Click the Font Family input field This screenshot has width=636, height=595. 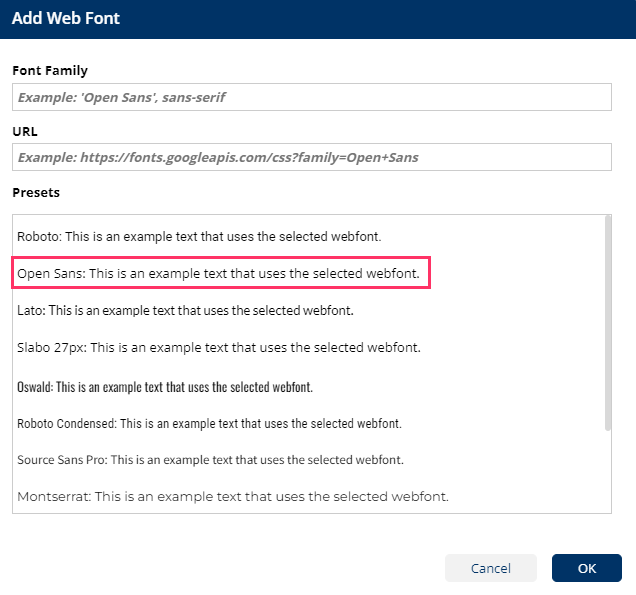pyautogui.click(x=311, y=97)
